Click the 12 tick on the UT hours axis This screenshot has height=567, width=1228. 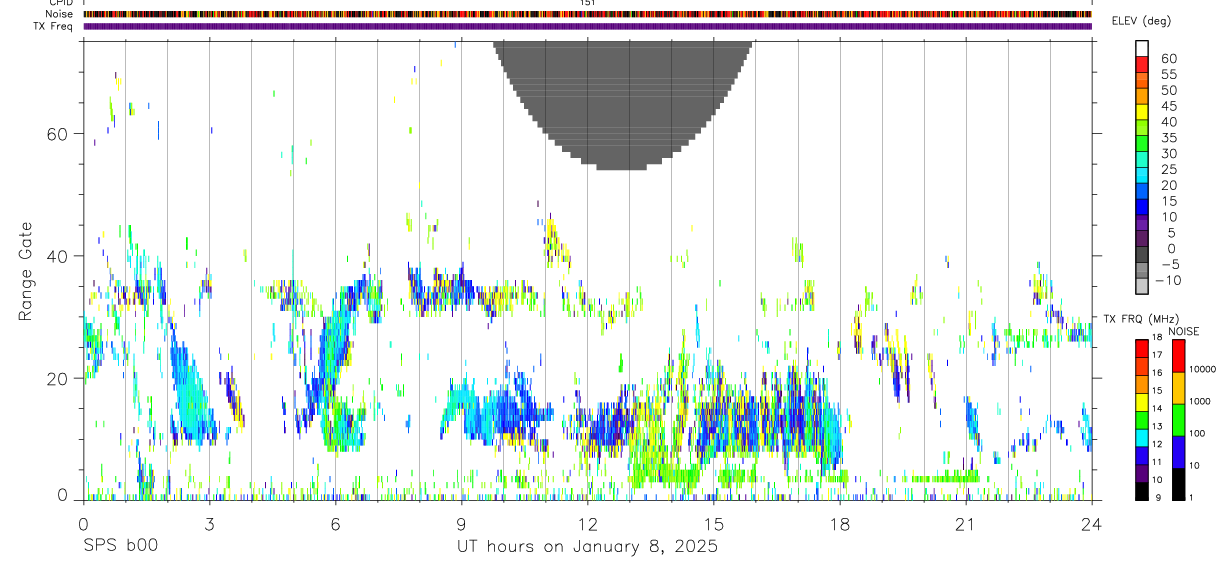click(587, 524)
